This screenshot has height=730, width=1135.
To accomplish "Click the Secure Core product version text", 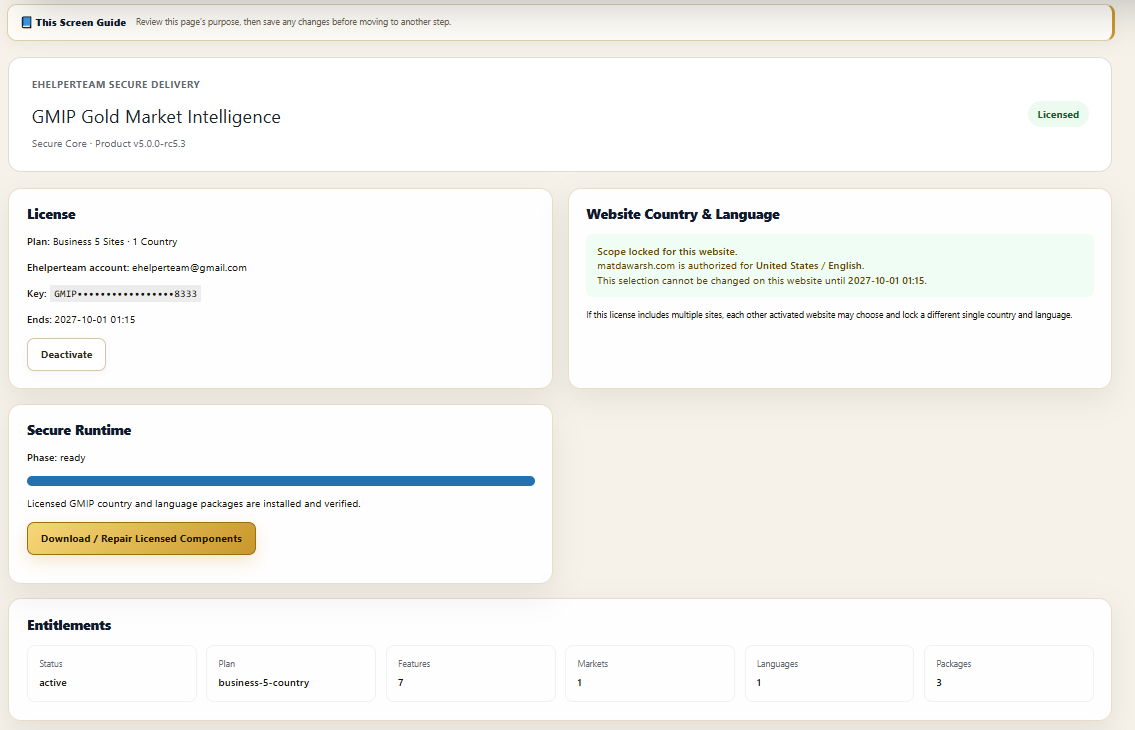I will pos(109,143).
